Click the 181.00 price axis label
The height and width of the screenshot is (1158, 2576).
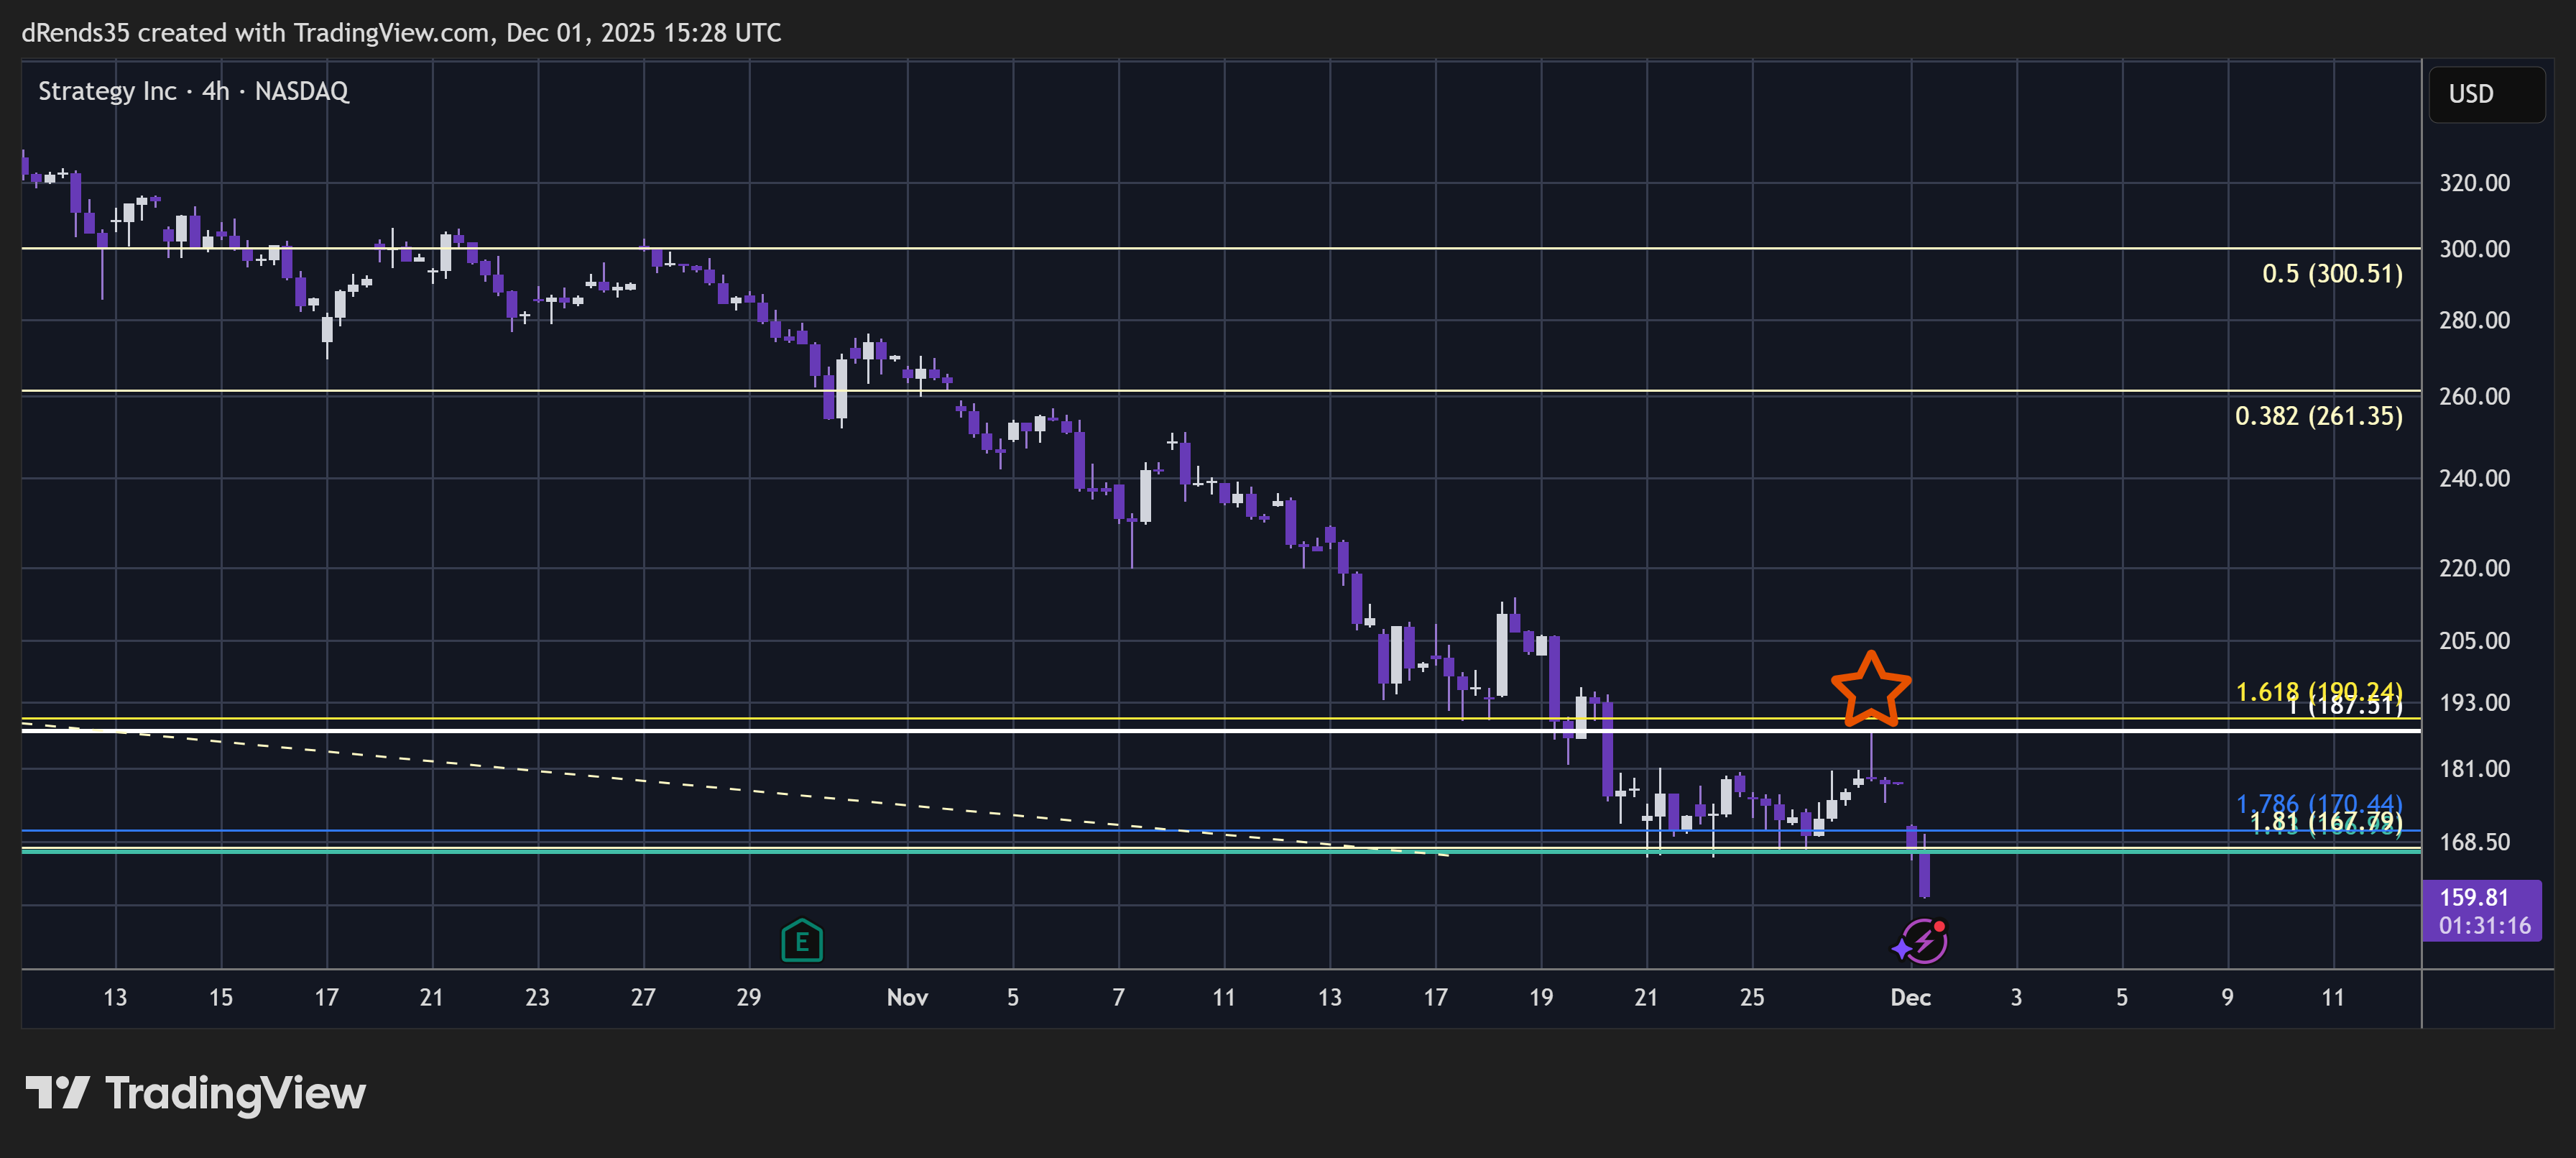tap(2474, 769)
